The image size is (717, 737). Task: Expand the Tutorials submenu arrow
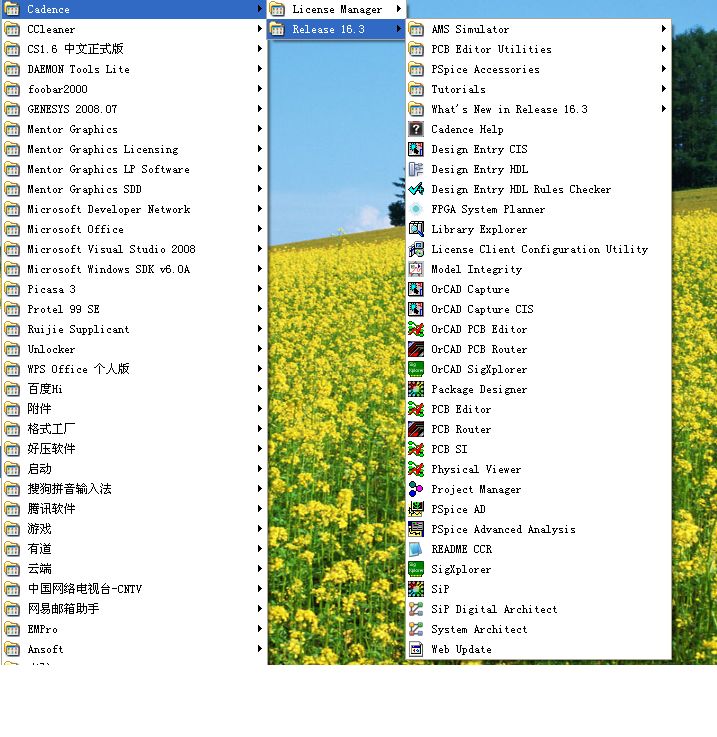pyautogui.click(x=663, y=89)
